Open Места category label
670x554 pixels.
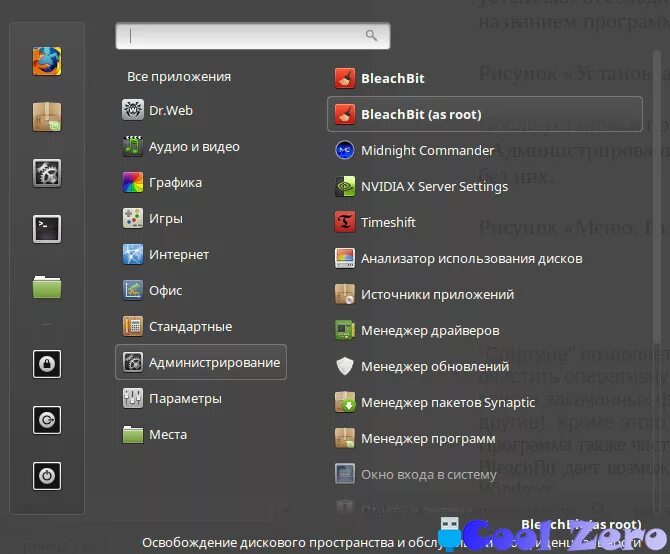[168, 434]
